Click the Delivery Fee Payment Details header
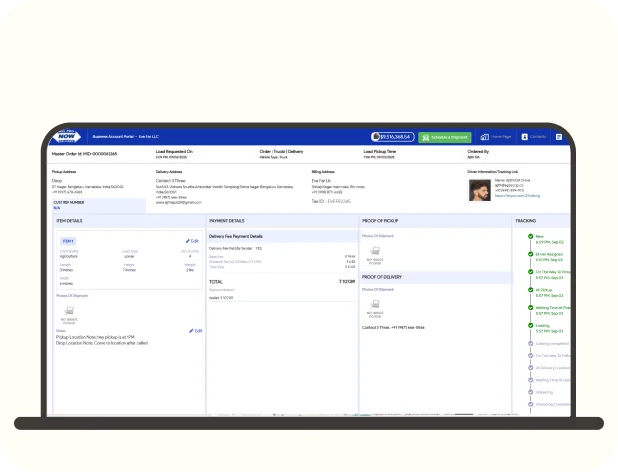The image size is (618, 472). point(236,236)
